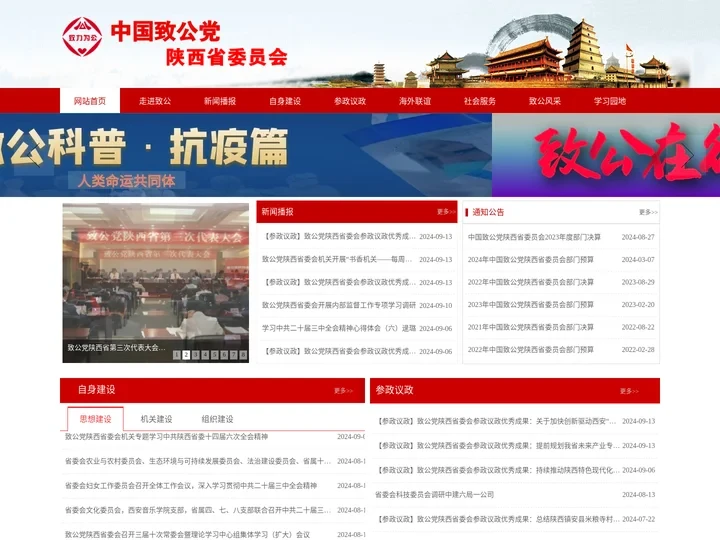Open article 省委会科技委员会调研中建六局一公司
The width and height of the screenshot is (720, 540).
434,495
